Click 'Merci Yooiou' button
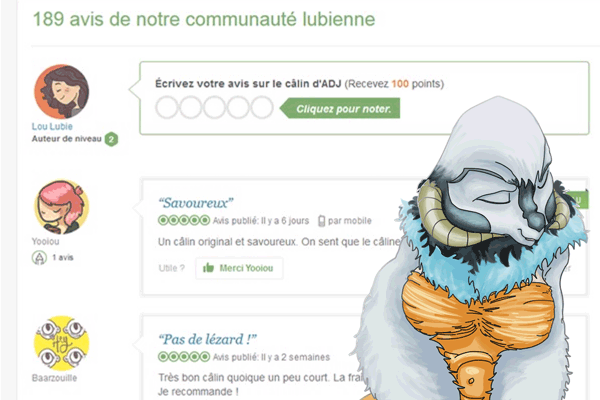600x400 pixels. pos(239,268)
